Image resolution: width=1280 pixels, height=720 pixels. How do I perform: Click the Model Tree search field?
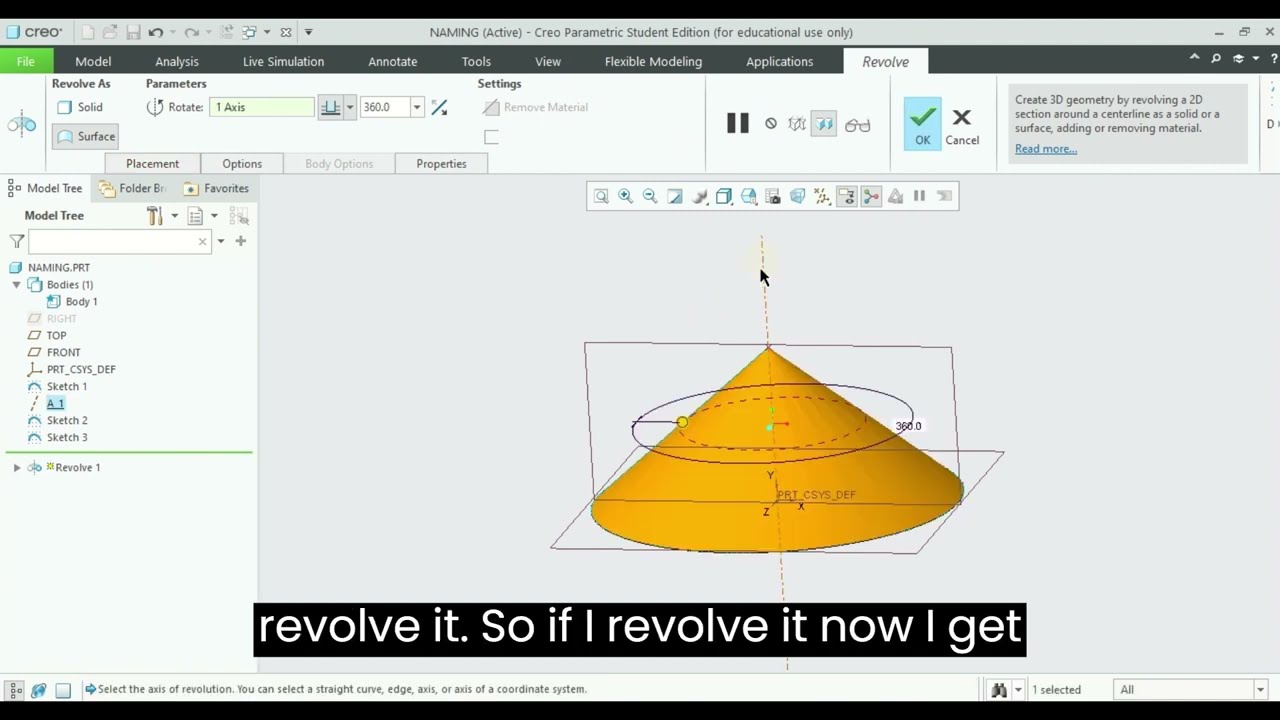pyautogui.click(x=119, y=241)
